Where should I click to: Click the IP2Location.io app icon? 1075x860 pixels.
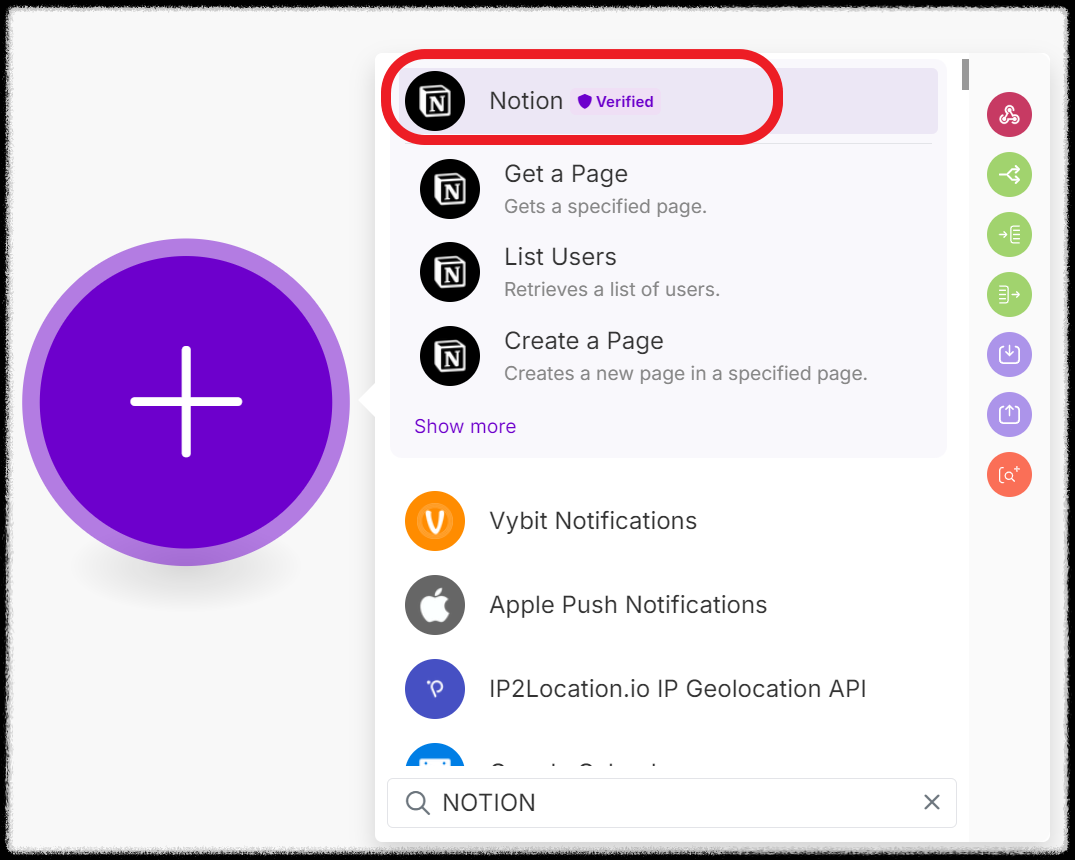coord(435,689)
